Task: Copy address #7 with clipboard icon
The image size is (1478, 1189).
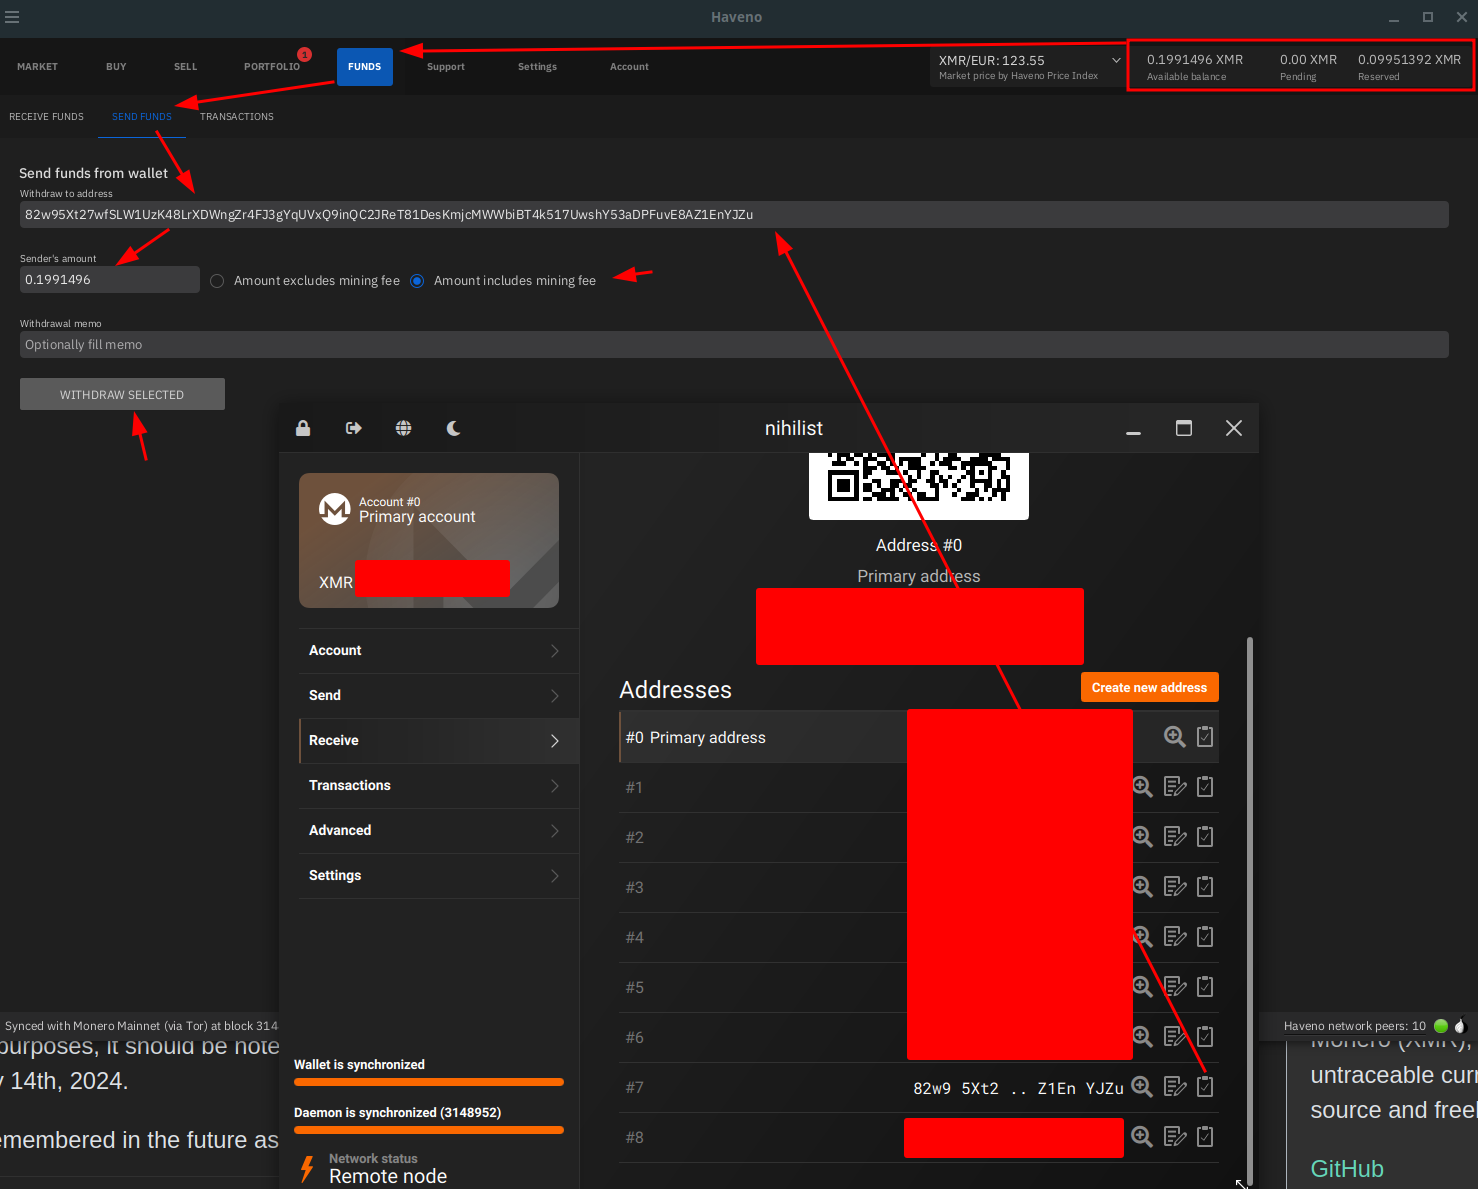Action: [1205, 1087]
